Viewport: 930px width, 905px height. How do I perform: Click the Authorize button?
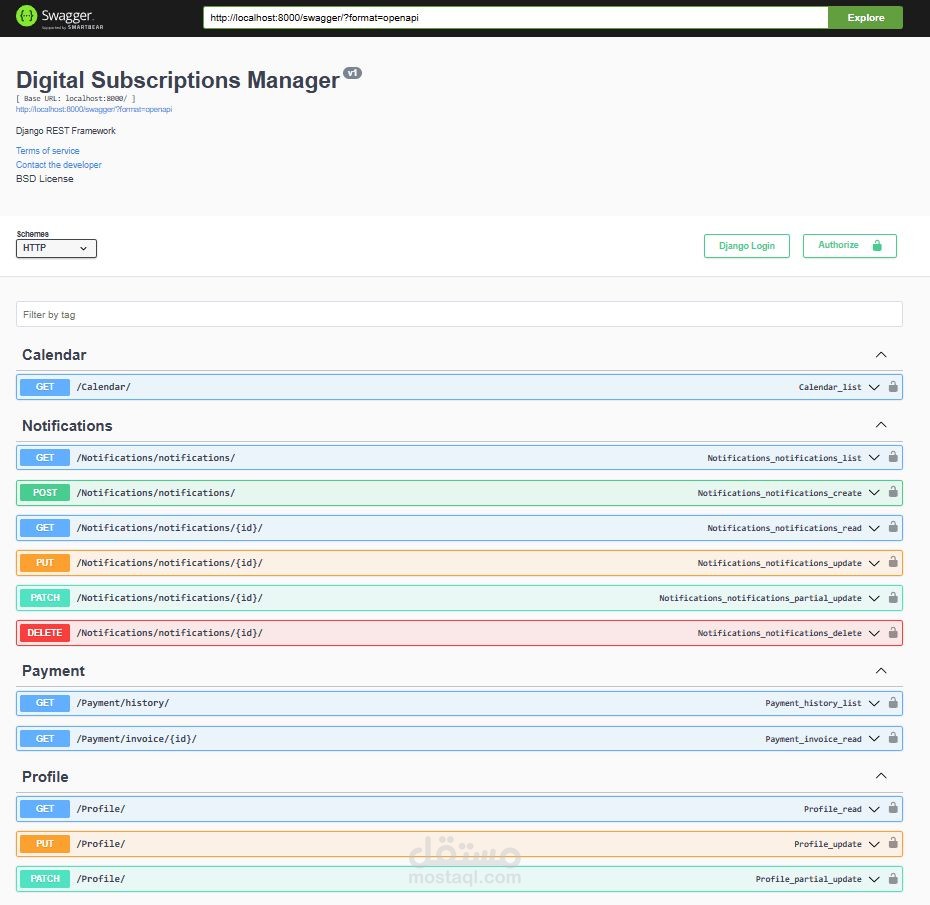[849, 245]
